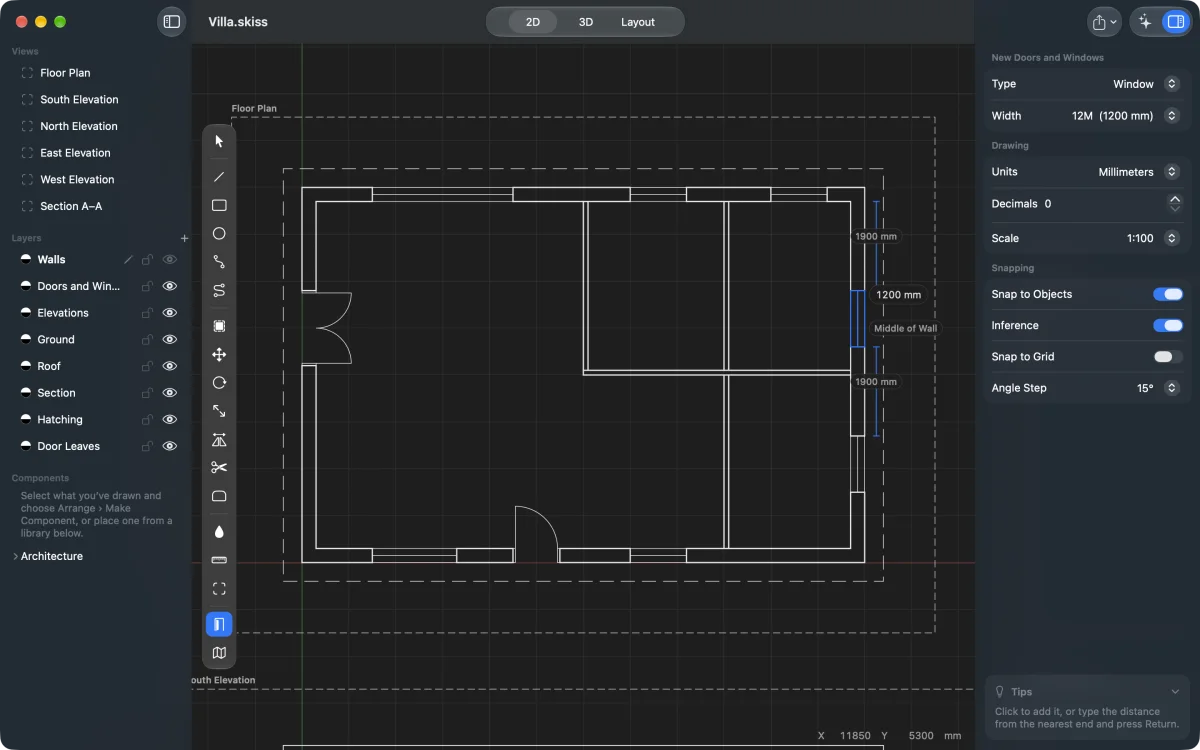Hide the Ground layer

(x=170, y=340)
